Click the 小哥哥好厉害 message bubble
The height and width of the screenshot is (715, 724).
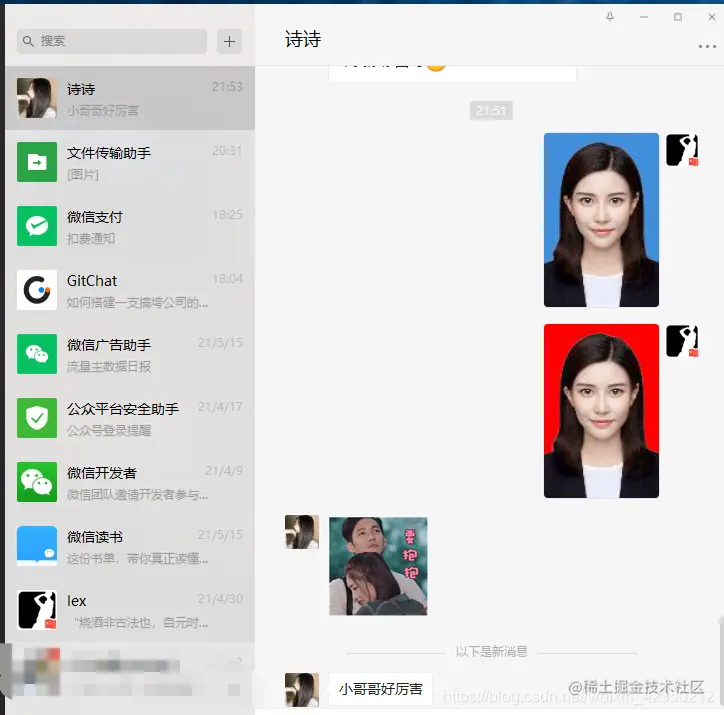pyautogui.click(x=380, y=689)
